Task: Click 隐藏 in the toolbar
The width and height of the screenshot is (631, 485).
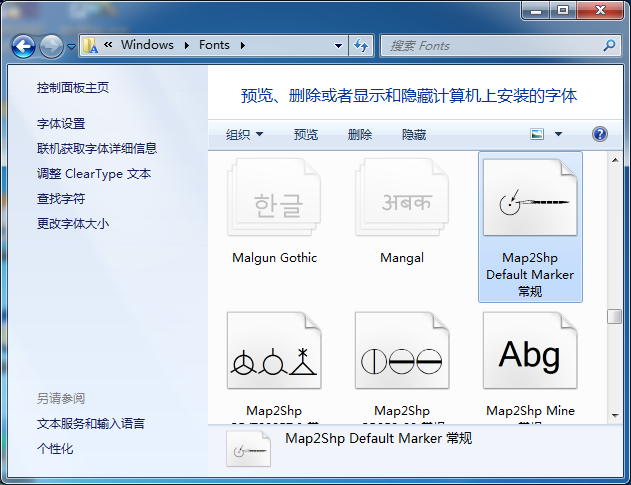Action: pyautogui.click(x=414, y=134)
